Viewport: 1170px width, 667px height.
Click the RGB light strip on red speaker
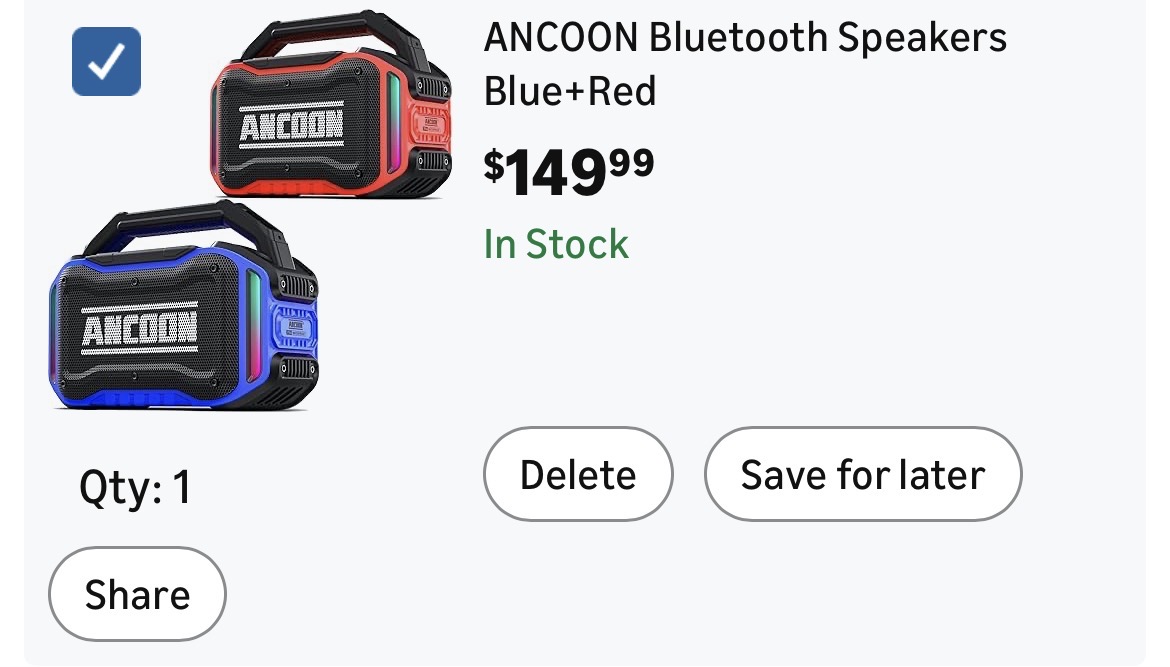click(x=394, y=118)
